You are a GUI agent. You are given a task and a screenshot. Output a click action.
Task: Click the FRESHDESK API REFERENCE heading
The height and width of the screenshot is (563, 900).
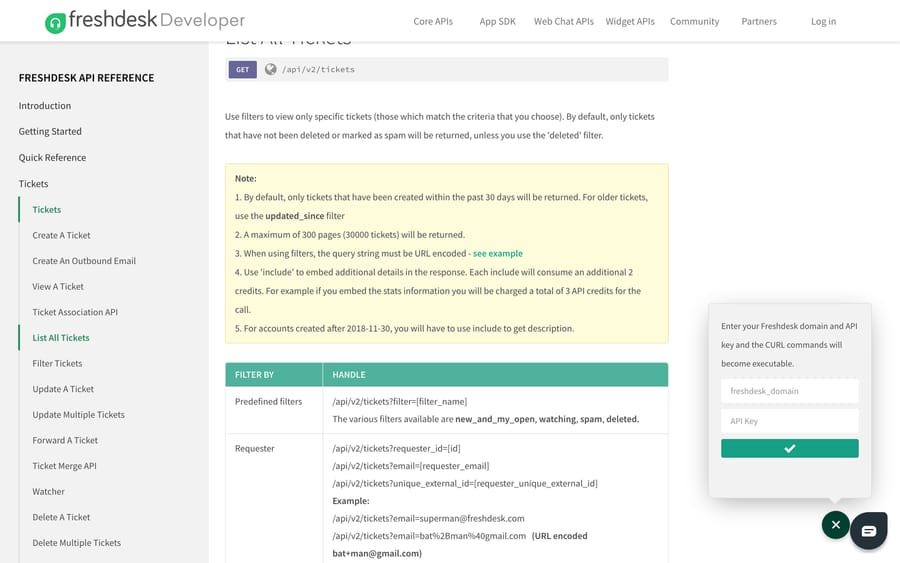(x=86, y=78)
